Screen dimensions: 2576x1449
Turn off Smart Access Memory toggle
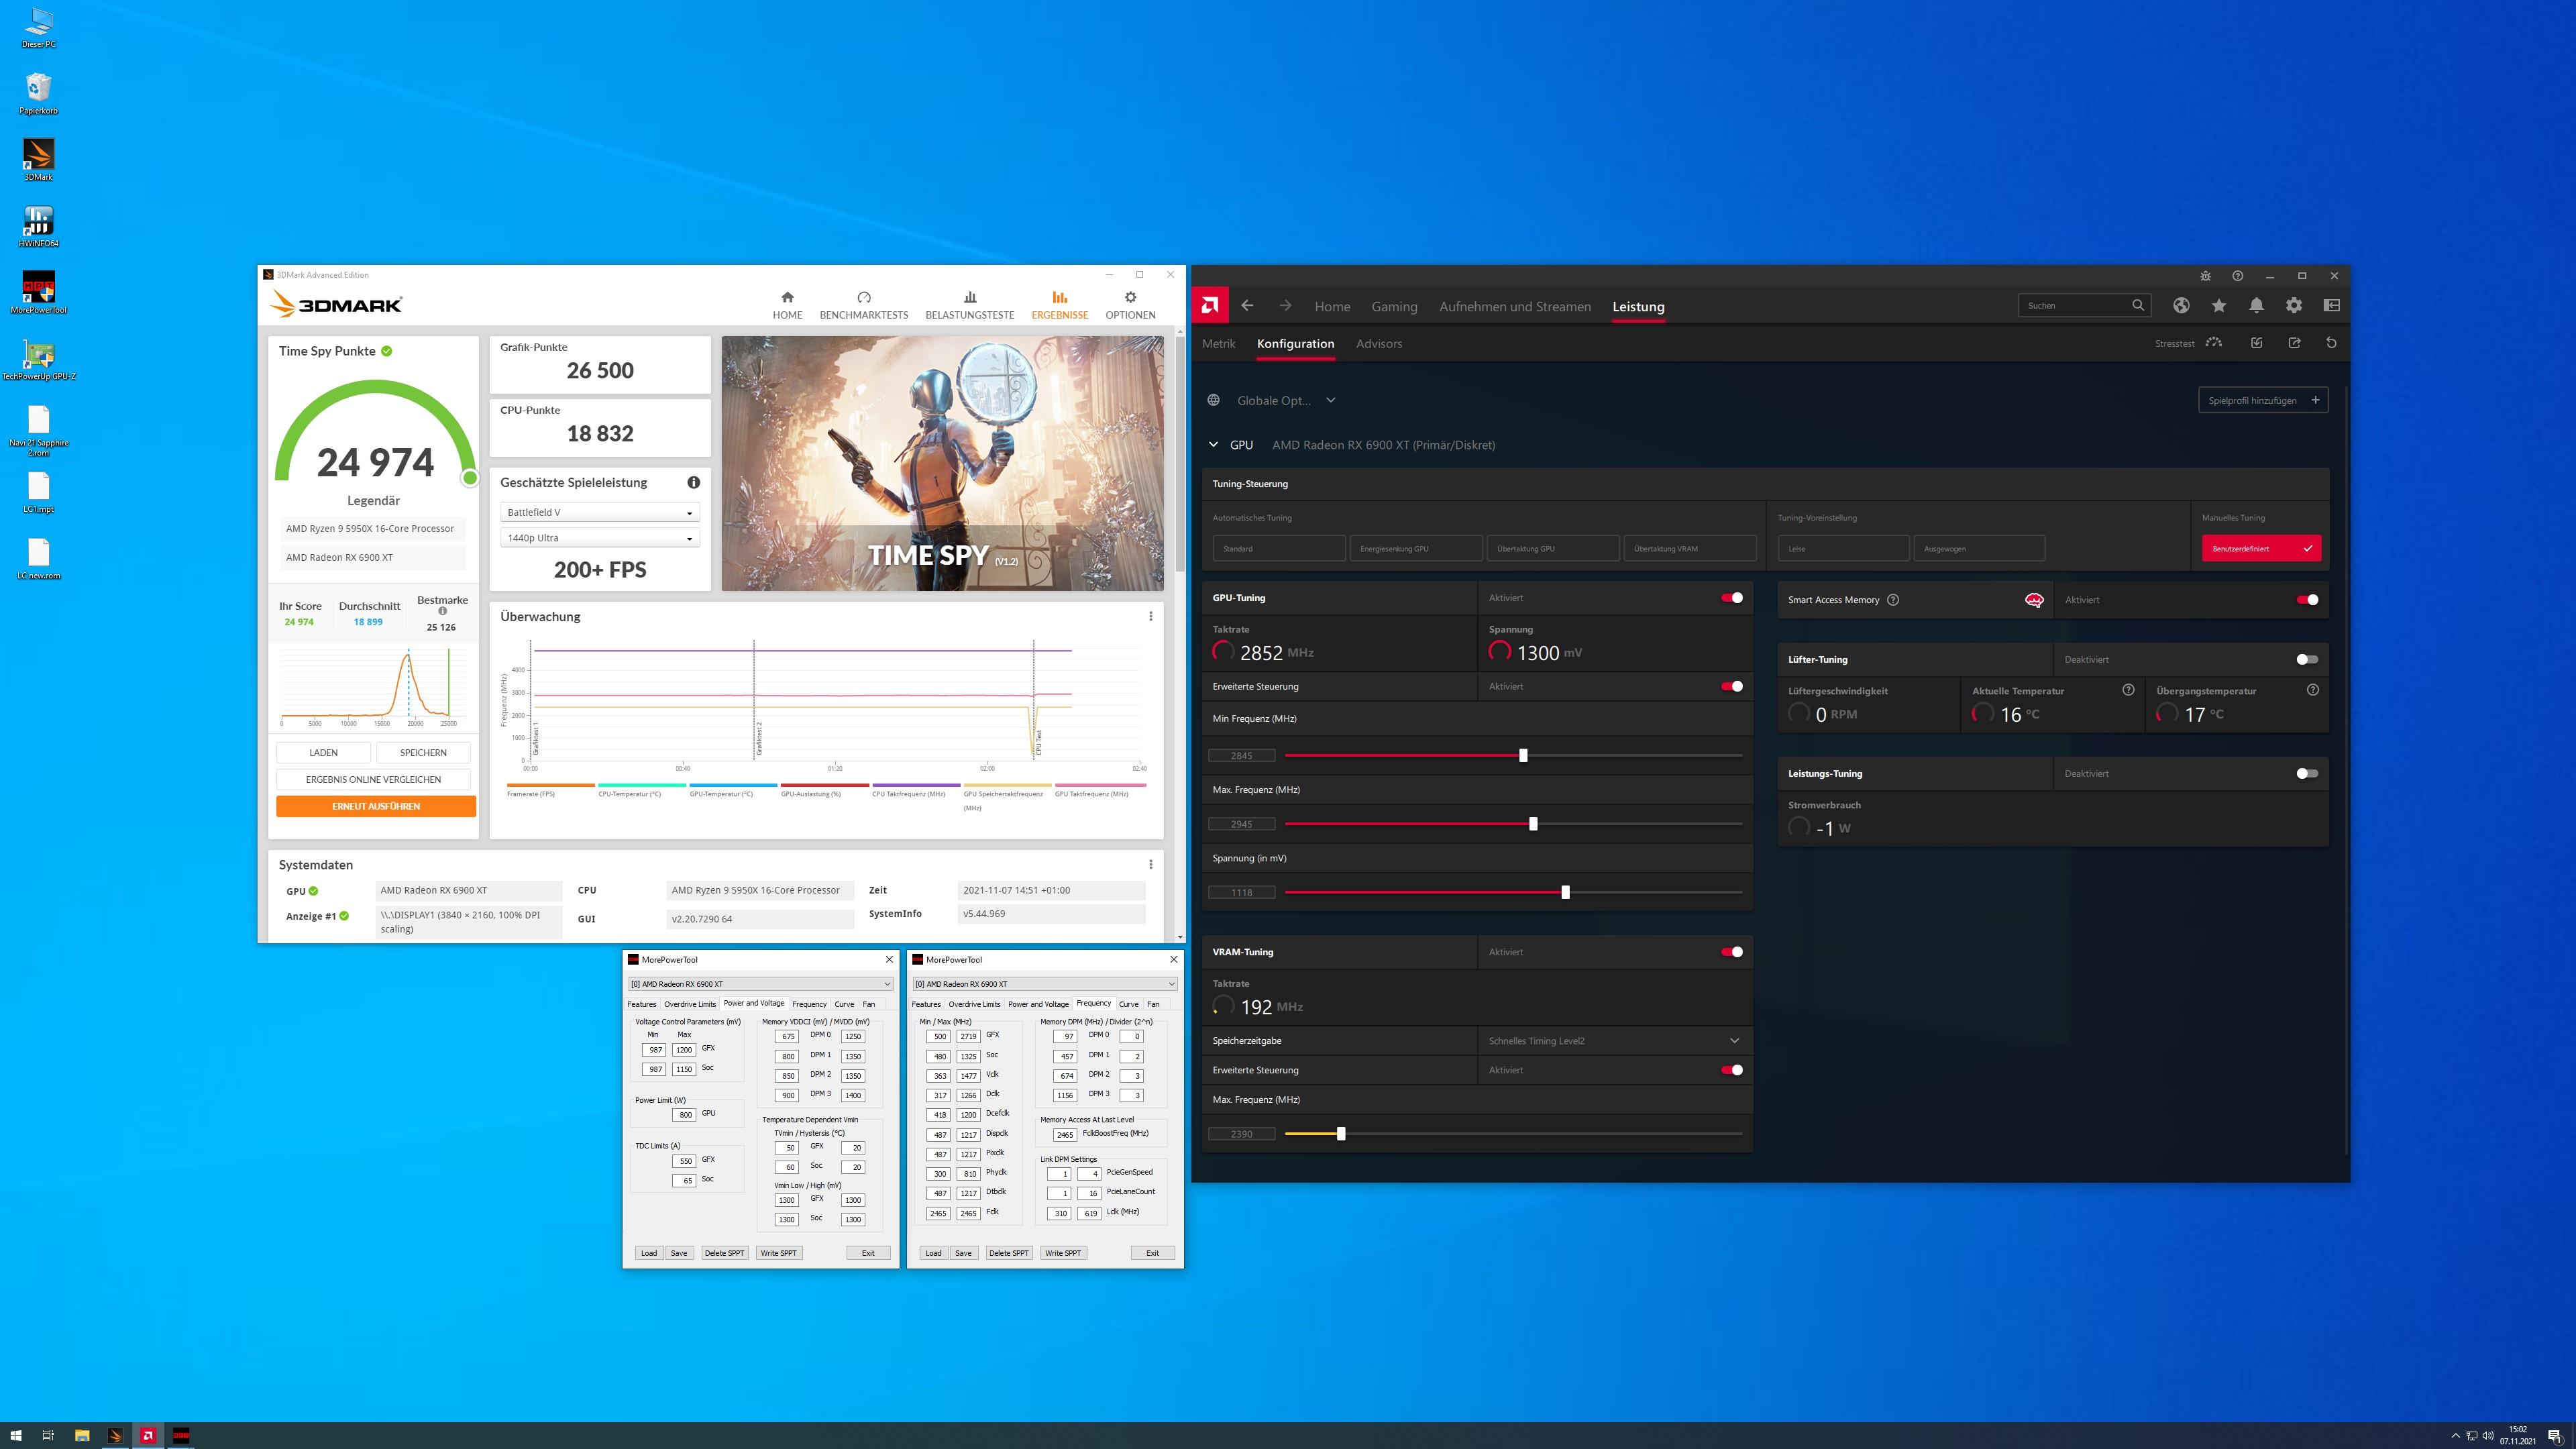coord(2307,600)
